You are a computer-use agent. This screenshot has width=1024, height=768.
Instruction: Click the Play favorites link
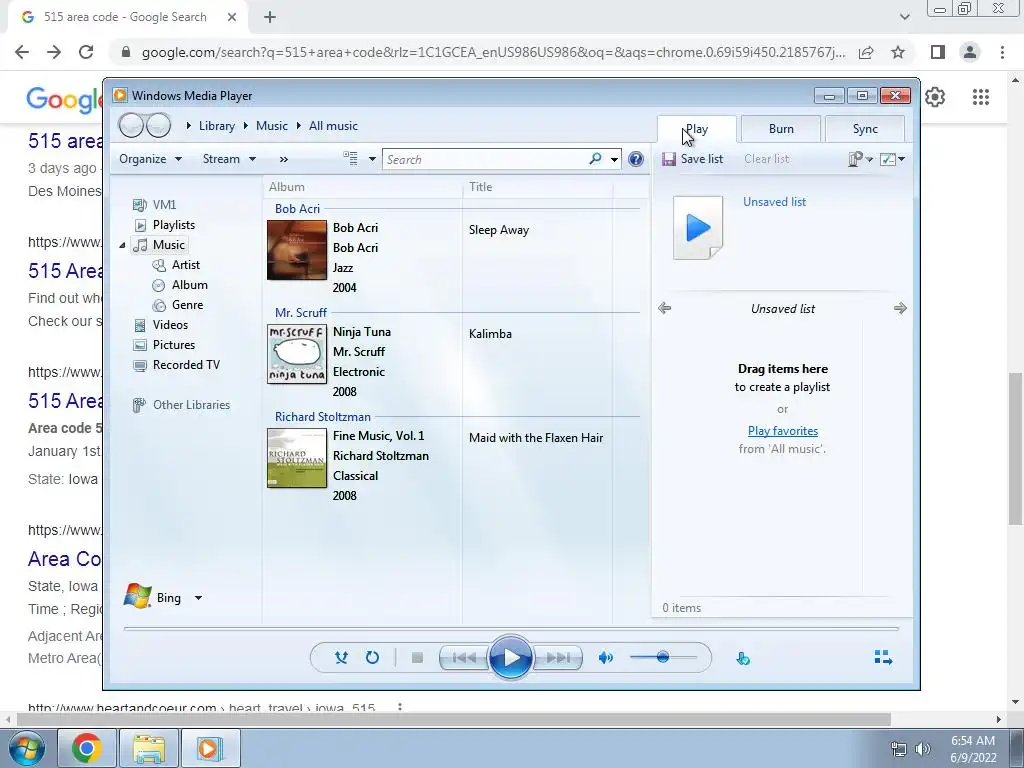783,431
